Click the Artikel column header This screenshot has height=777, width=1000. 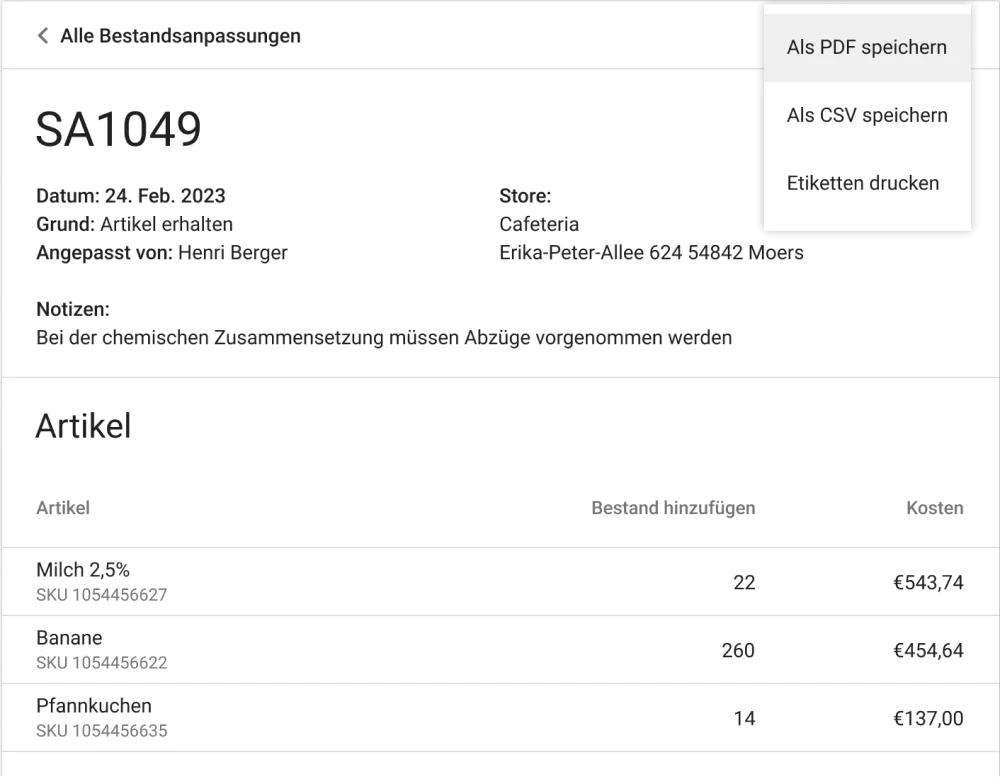point(63,508)
